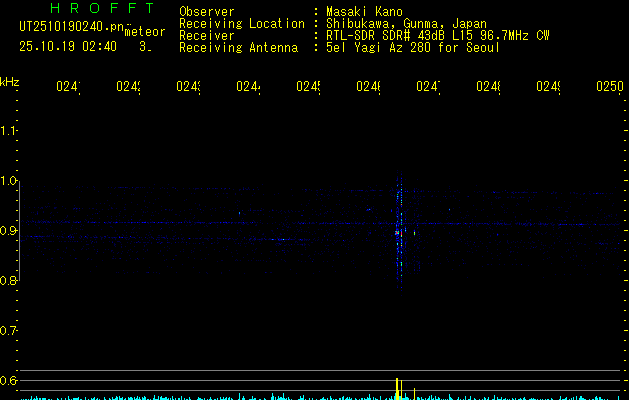Click the 25.10.19 02:40 timestamp
The width and height of the screenshot is (629, 400).
pos(68,46)
